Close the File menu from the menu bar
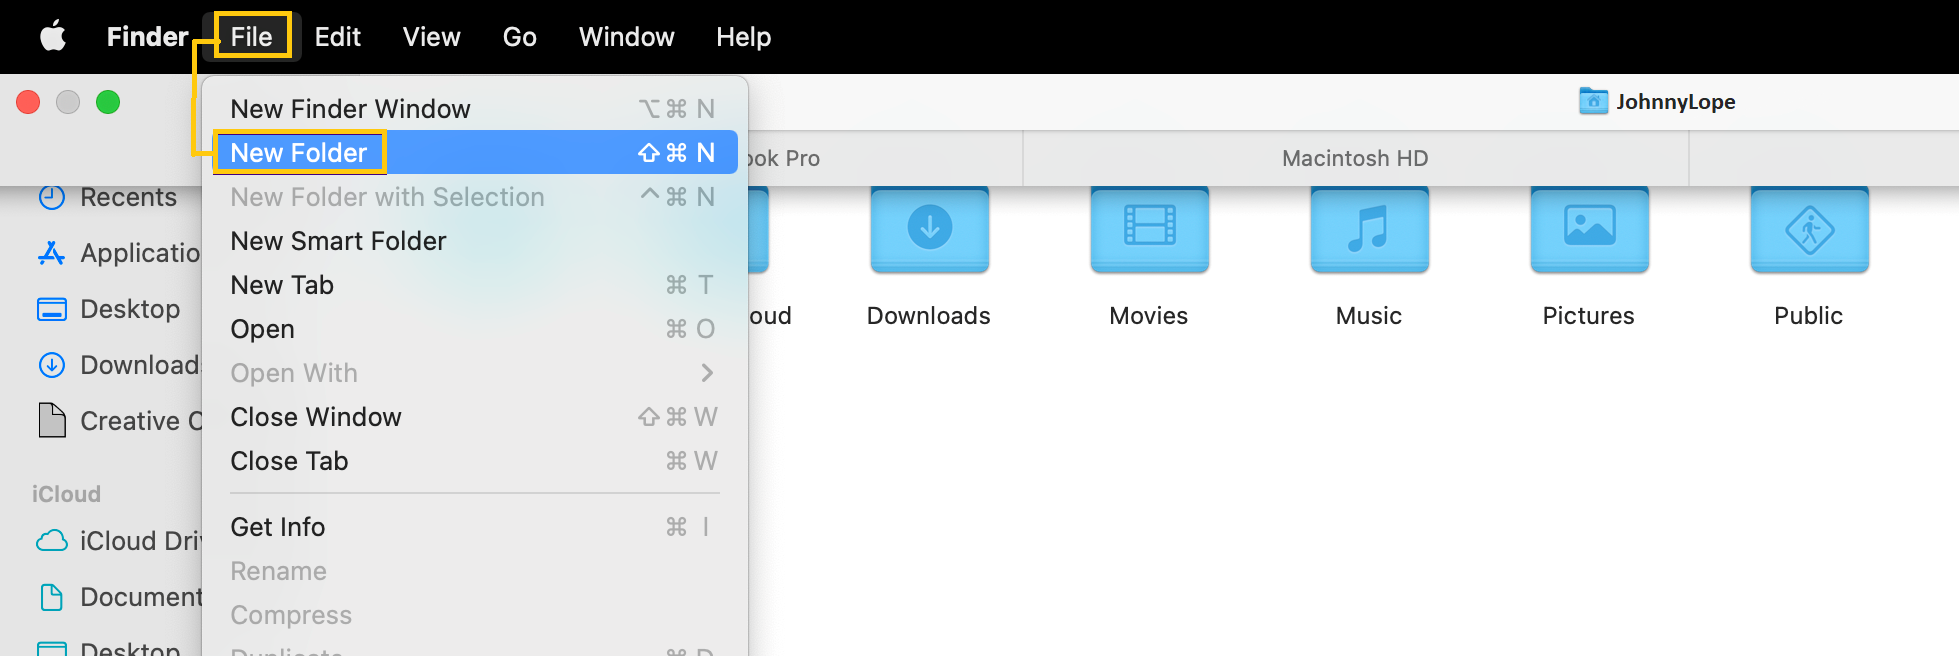This screenshot has height=656, width=1959. click(251, 37)
